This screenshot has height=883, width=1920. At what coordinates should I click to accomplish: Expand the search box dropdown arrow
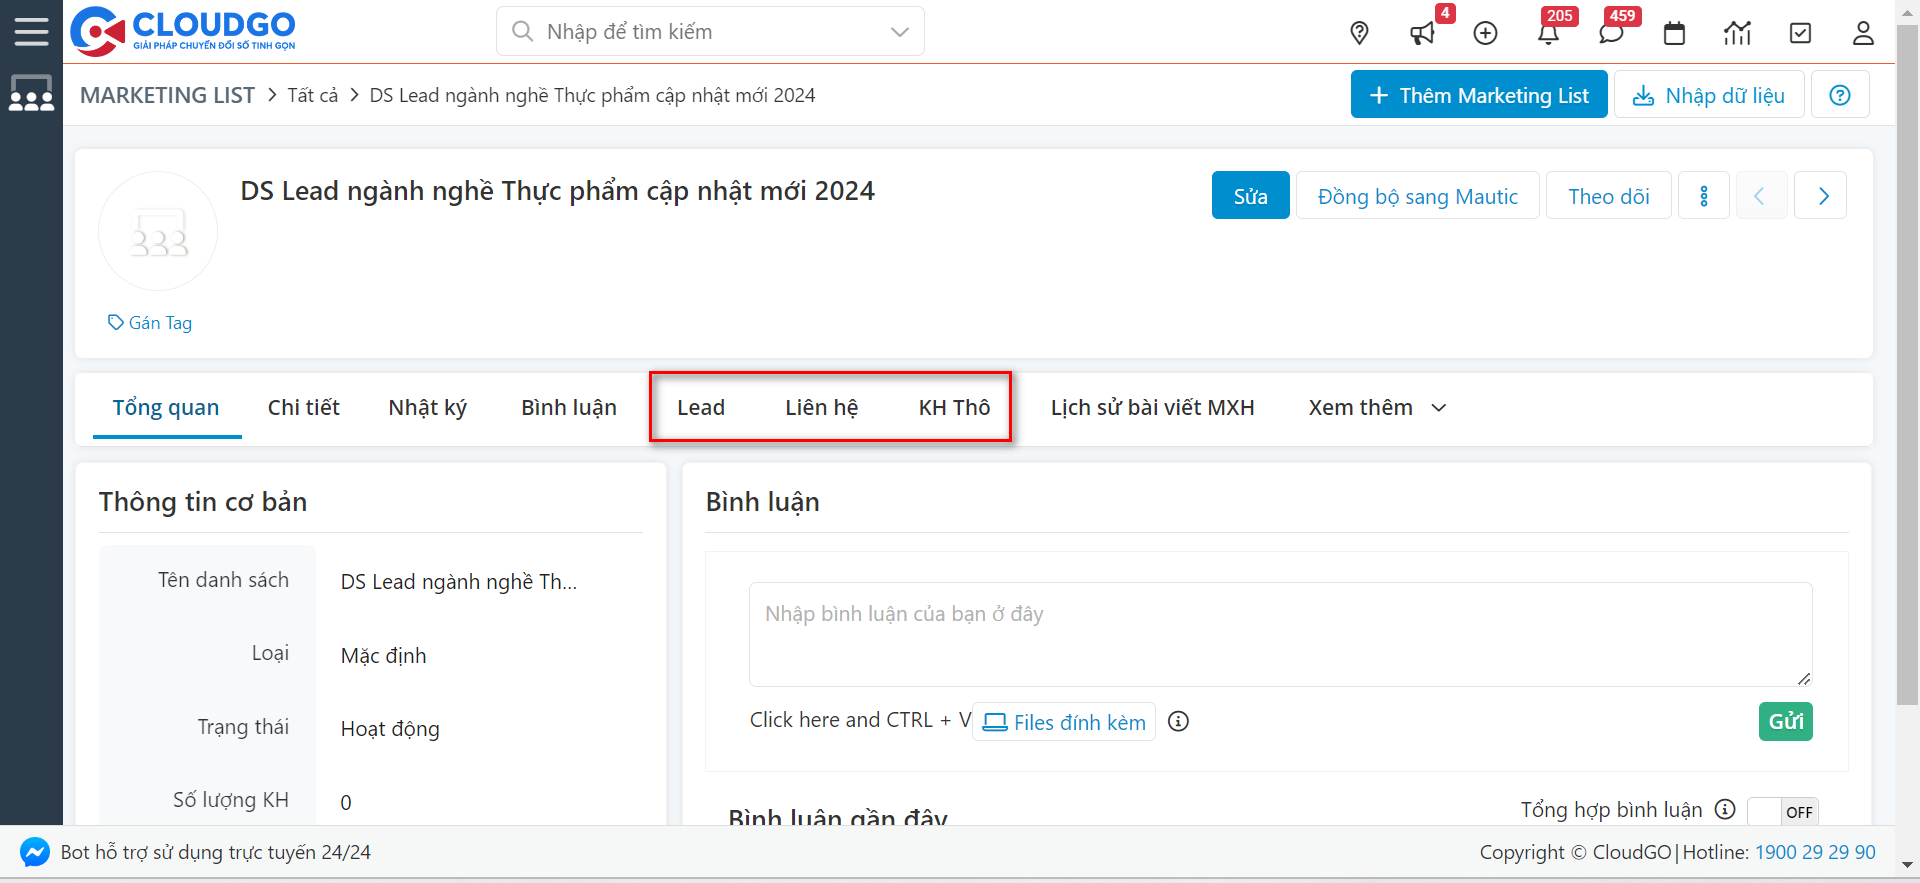[899, 32]
